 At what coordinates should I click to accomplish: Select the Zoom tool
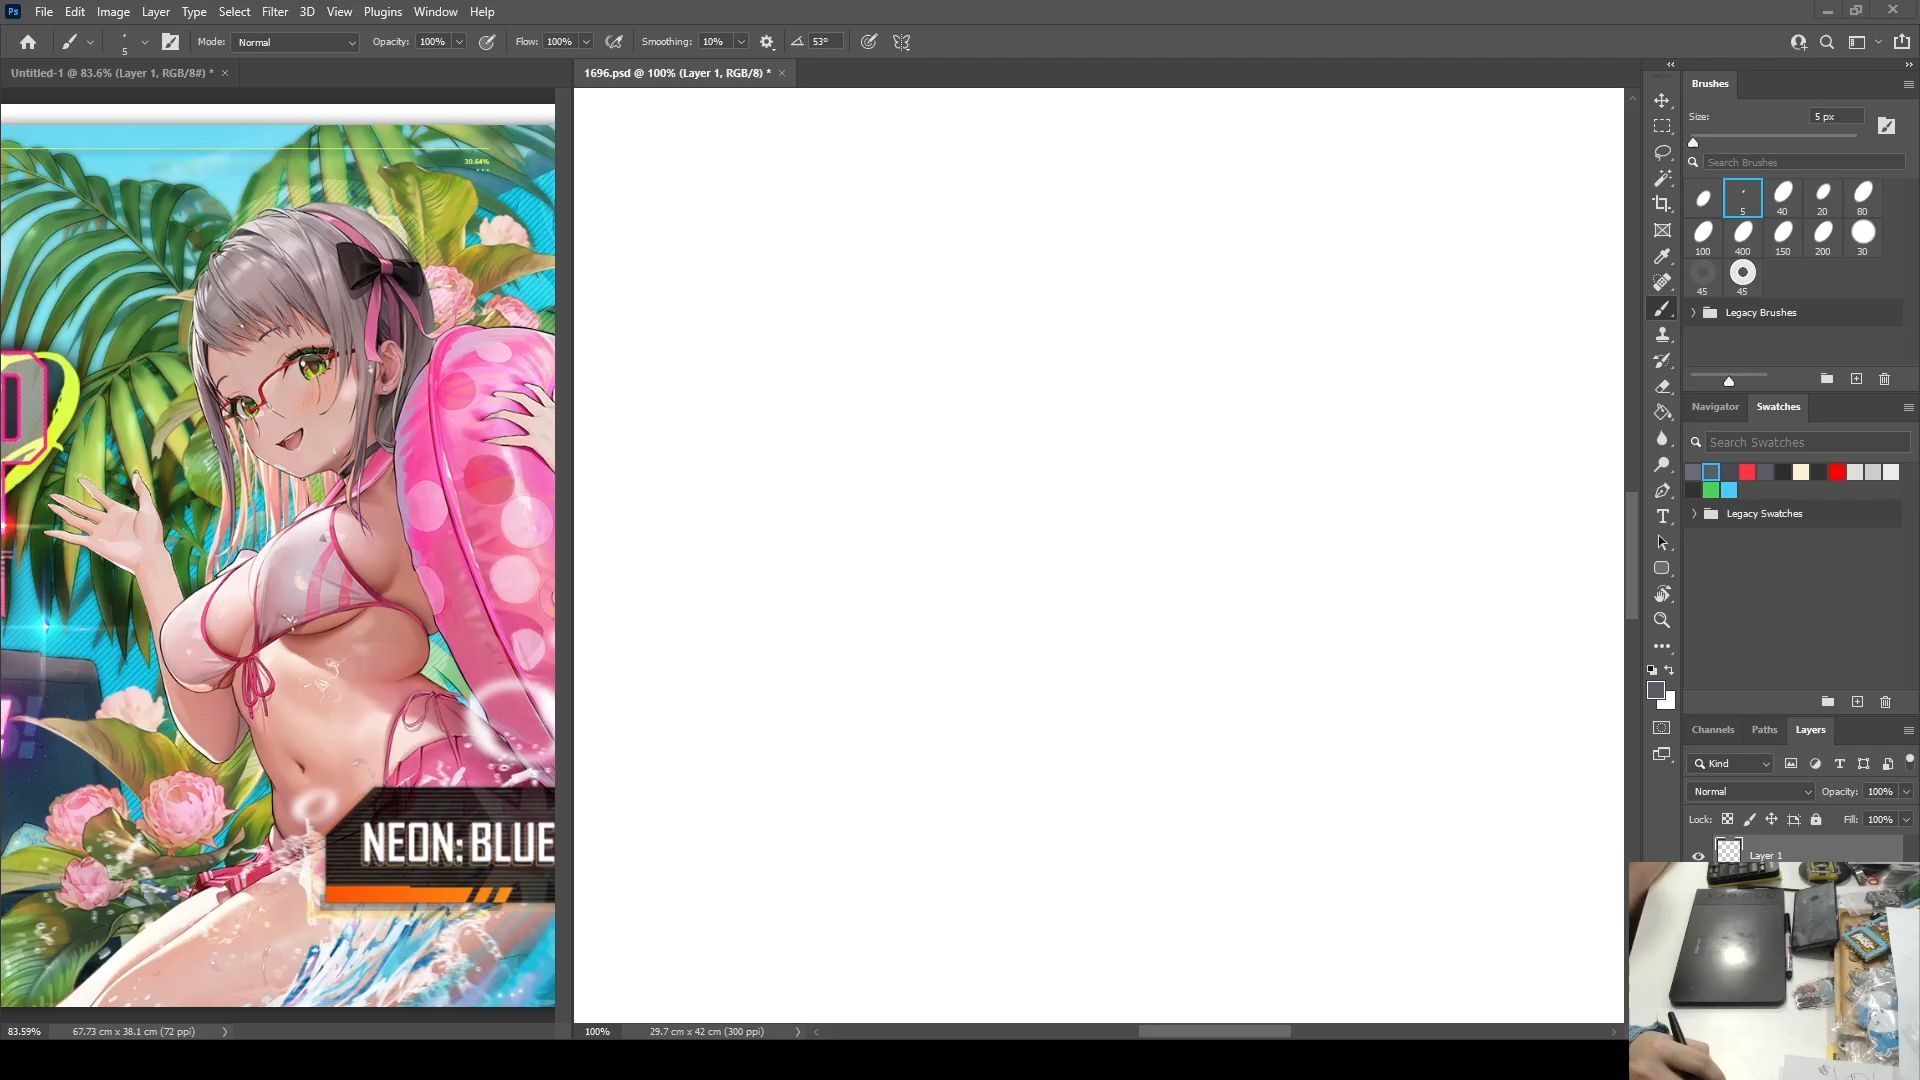[x=1662, y=620]
